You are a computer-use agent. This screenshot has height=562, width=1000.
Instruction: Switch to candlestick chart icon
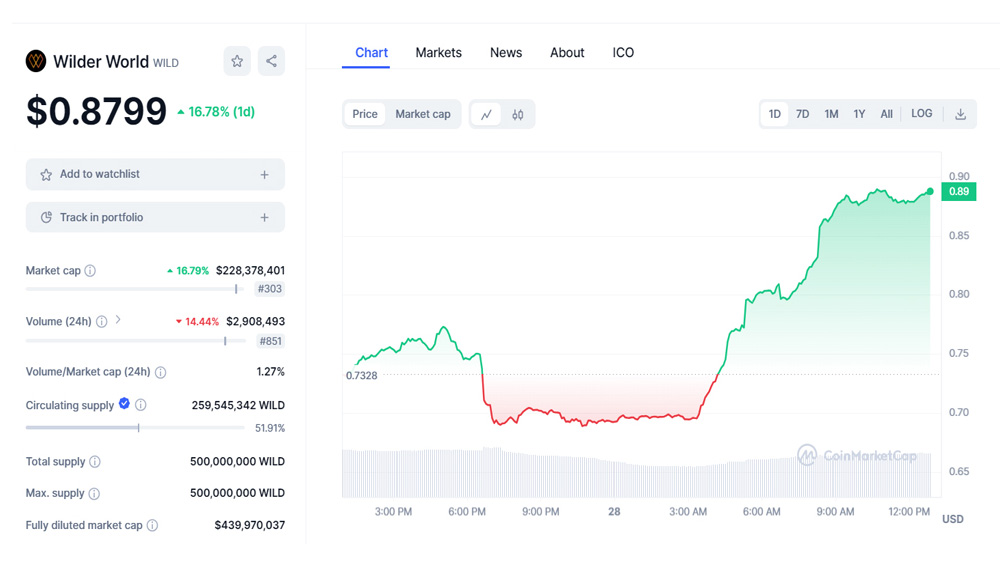[518, 115]
